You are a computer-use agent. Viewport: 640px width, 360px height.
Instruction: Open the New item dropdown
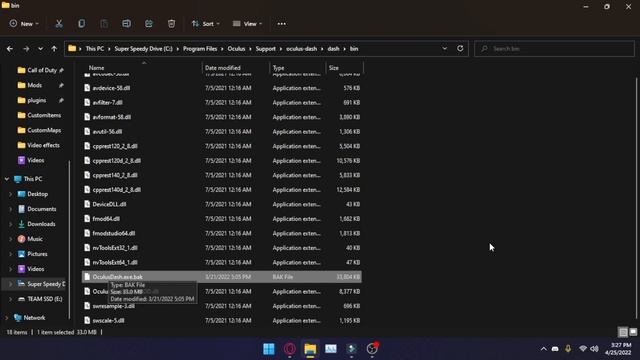click(x=24, y=24)
